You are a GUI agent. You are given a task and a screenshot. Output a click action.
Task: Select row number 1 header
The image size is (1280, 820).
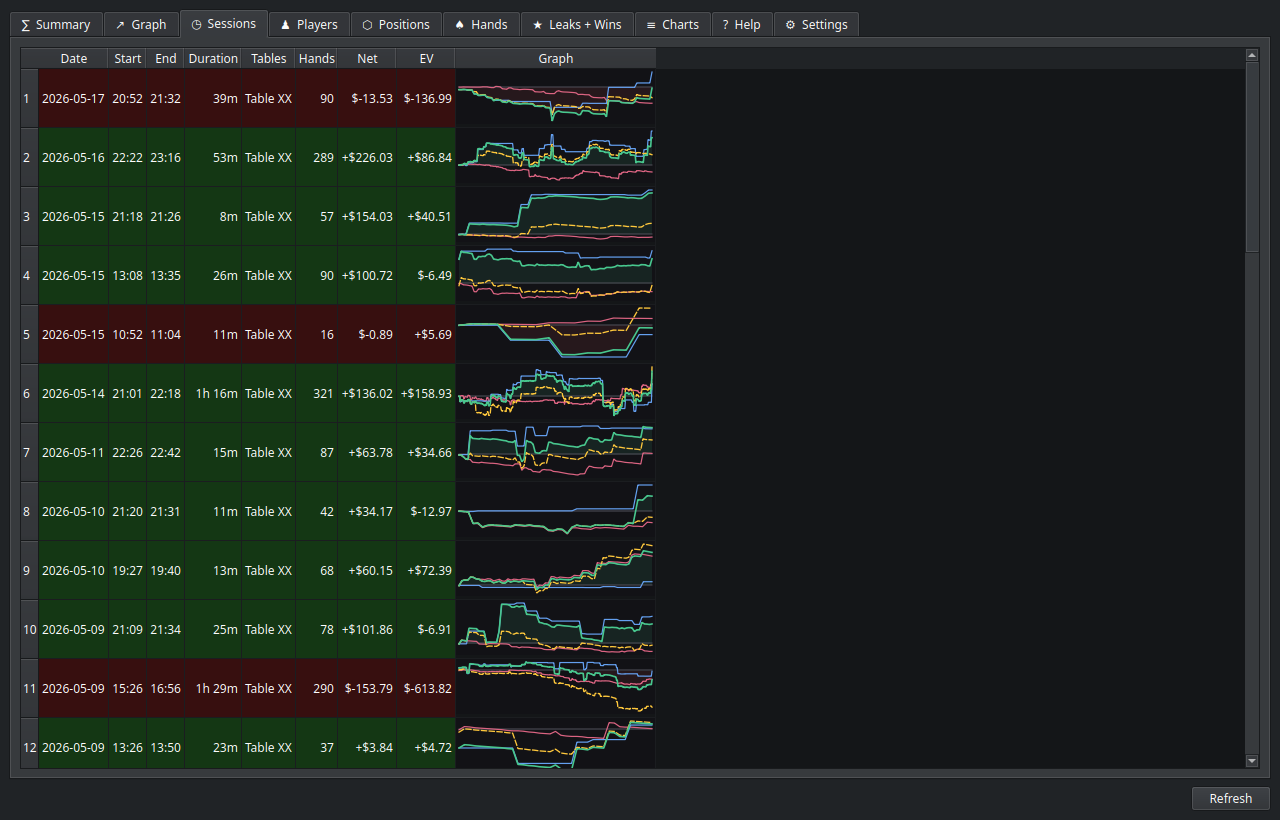tap(30, 98)
